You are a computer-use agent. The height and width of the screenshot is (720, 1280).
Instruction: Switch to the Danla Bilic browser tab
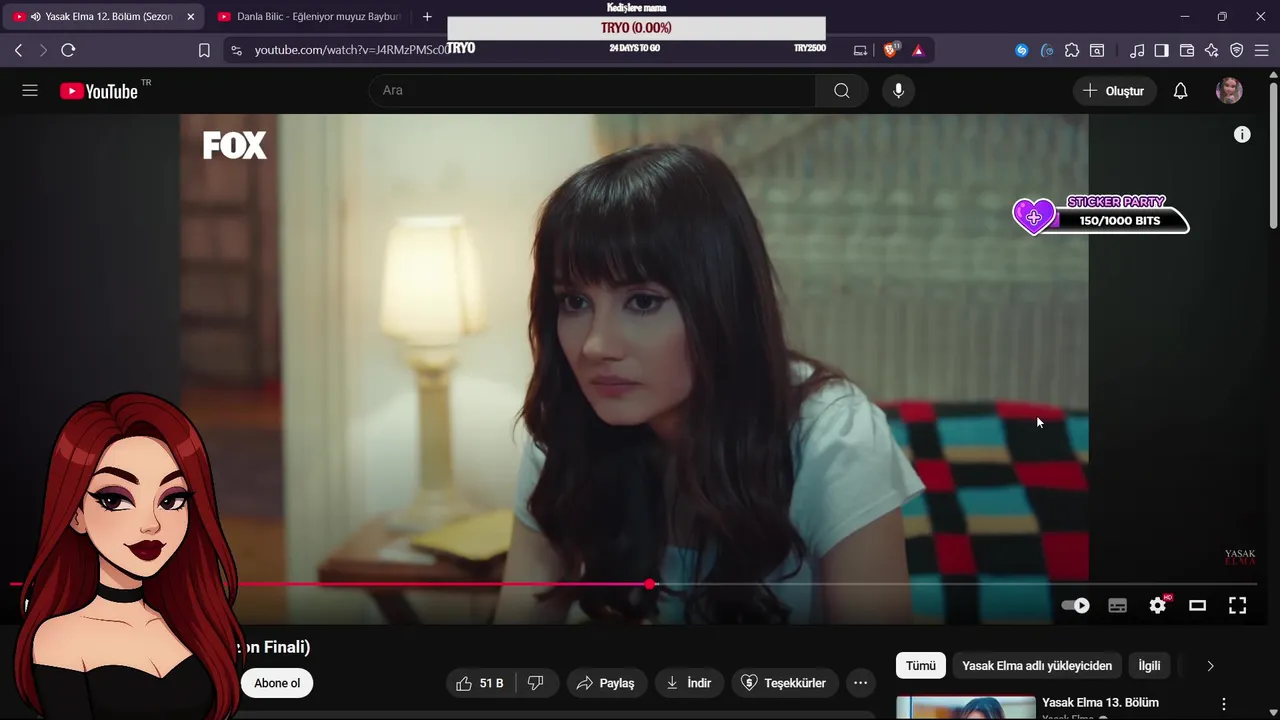[x=308, y=17]
